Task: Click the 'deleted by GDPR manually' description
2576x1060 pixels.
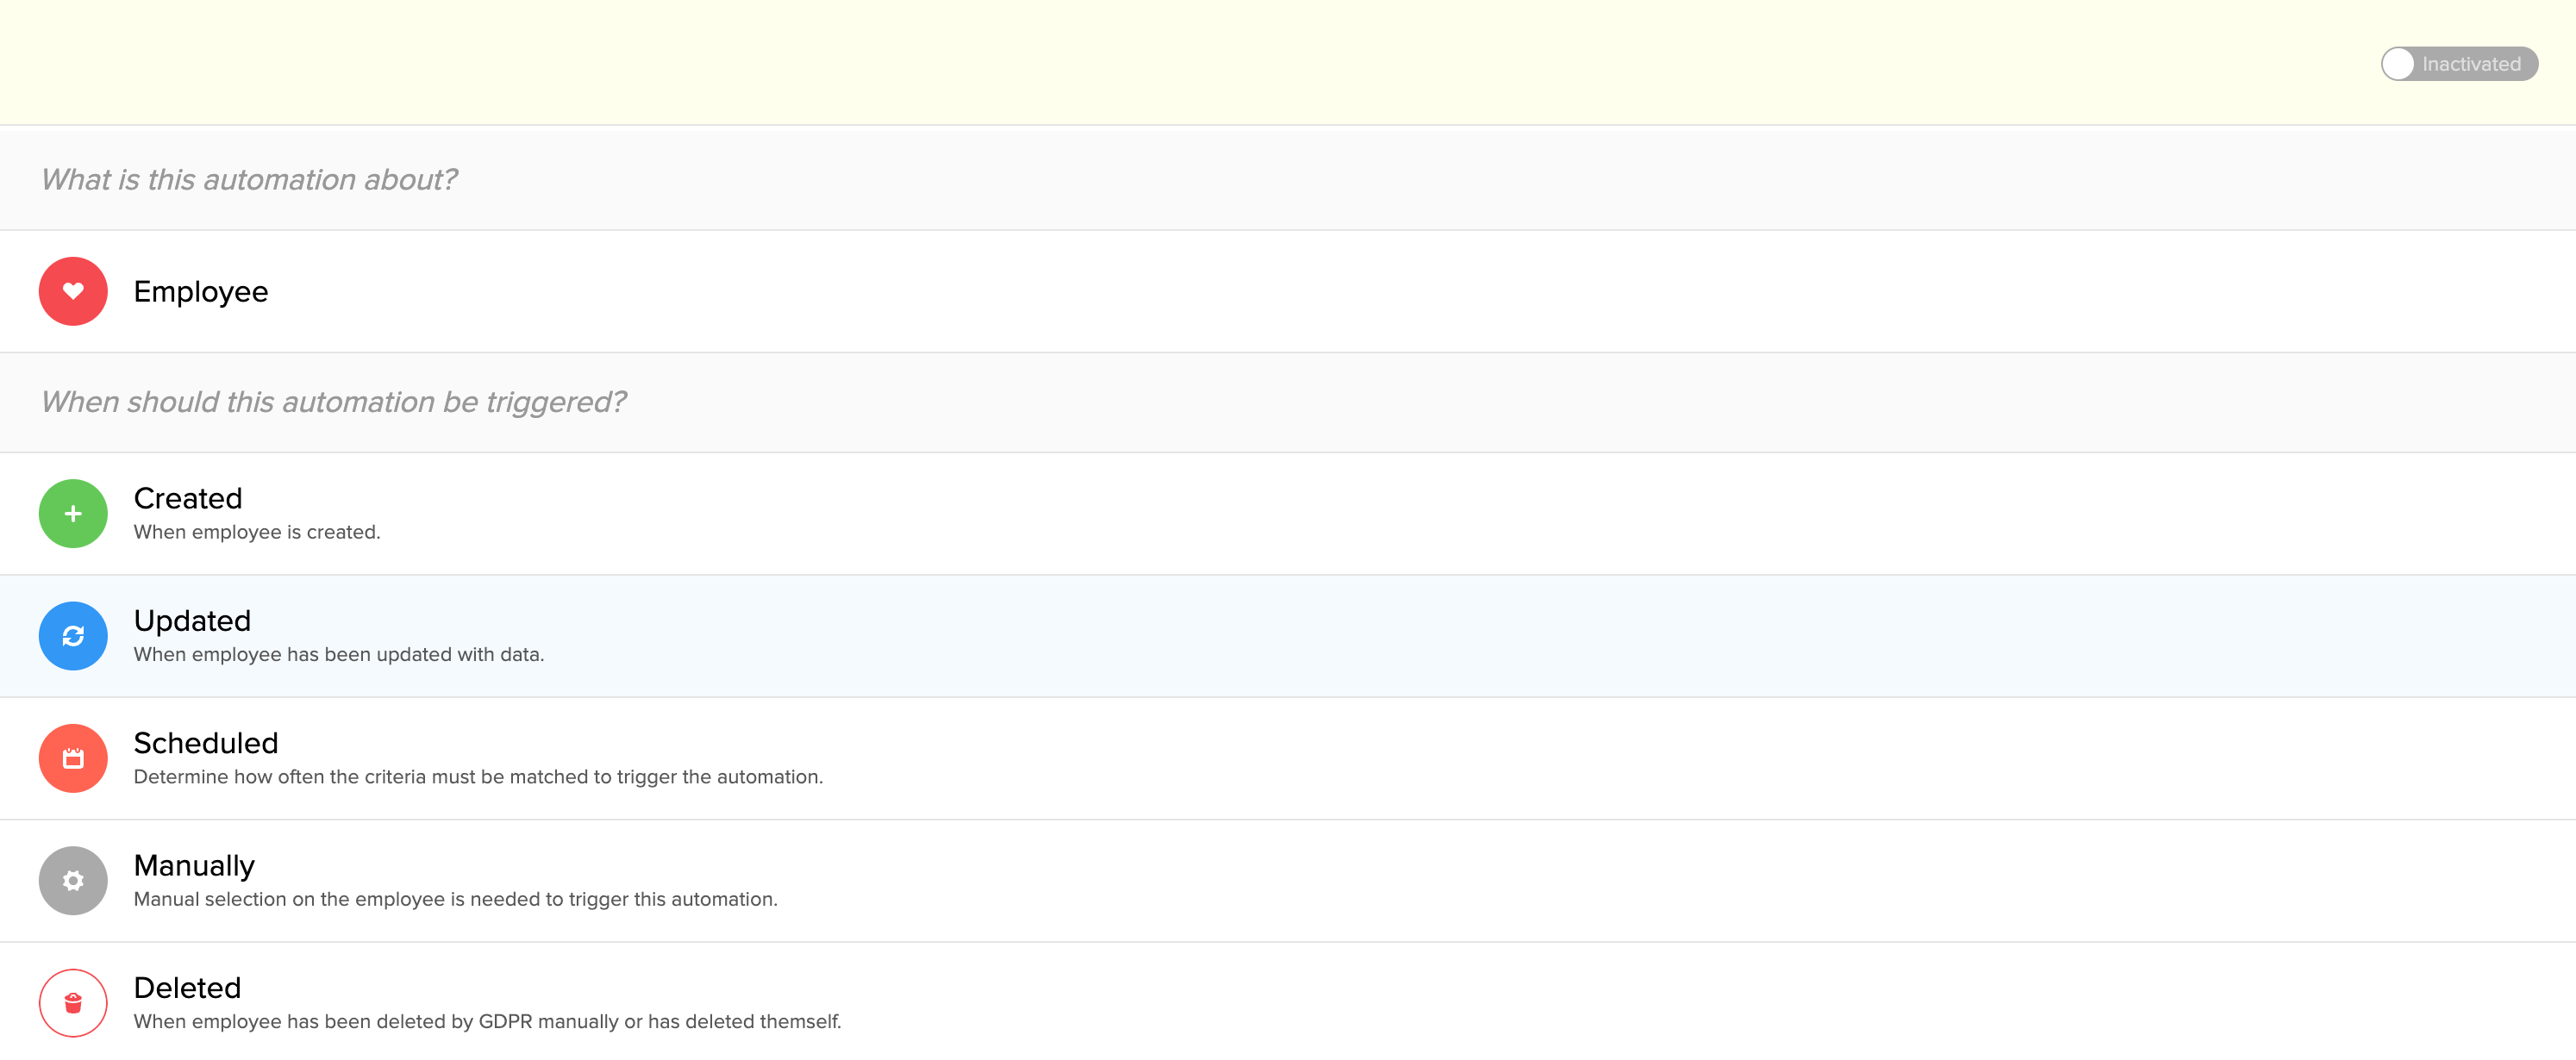Action: coord(487,1022)
